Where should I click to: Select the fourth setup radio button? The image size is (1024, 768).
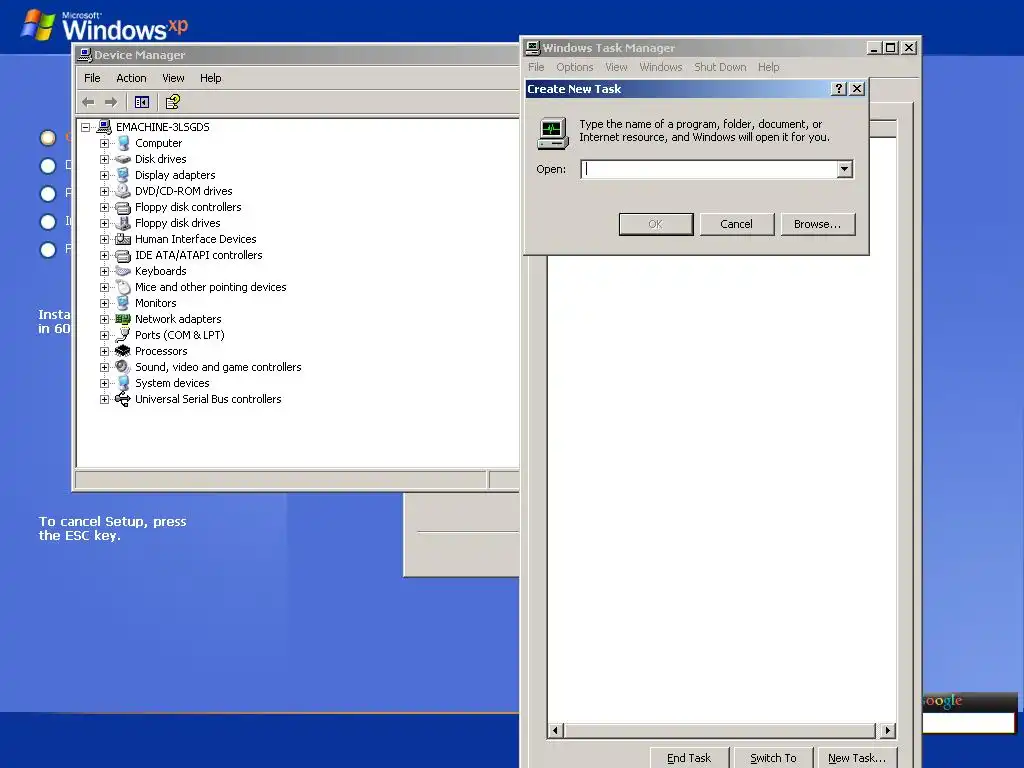pyautogui.click(x=48, y=222)
